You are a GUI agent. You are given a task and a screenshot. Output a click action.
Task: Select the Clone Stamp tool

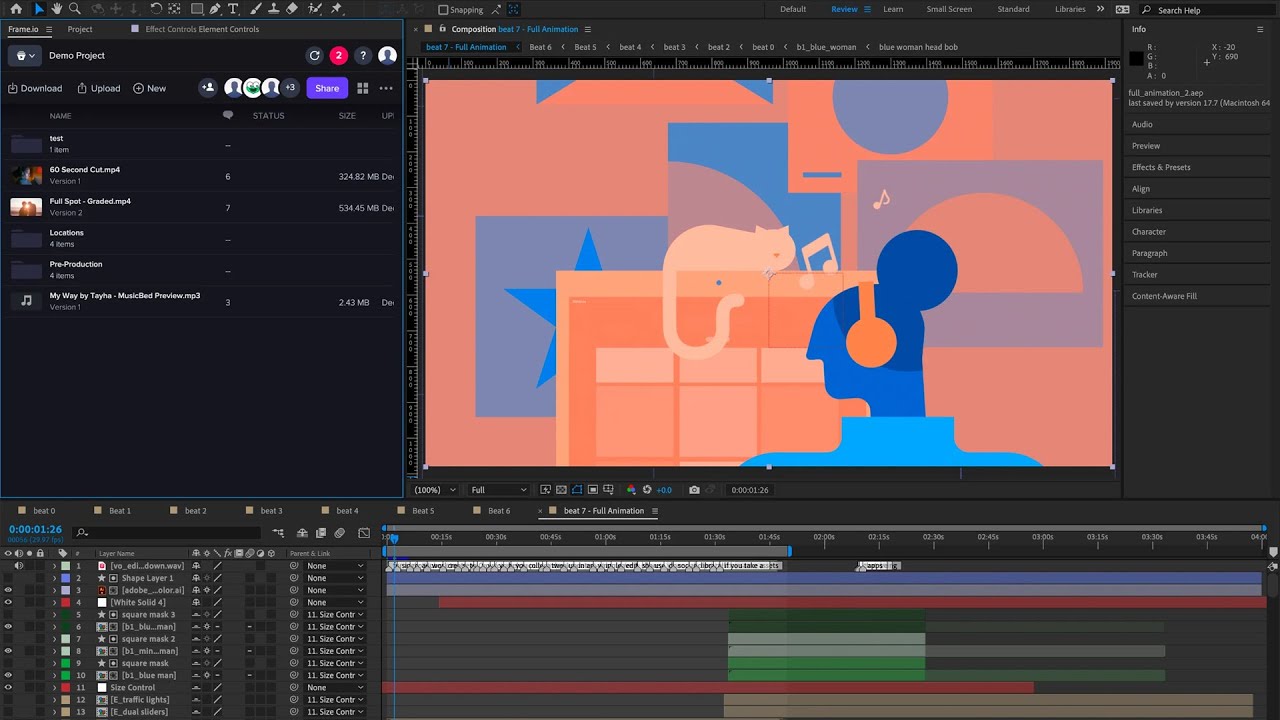point(274,9)
